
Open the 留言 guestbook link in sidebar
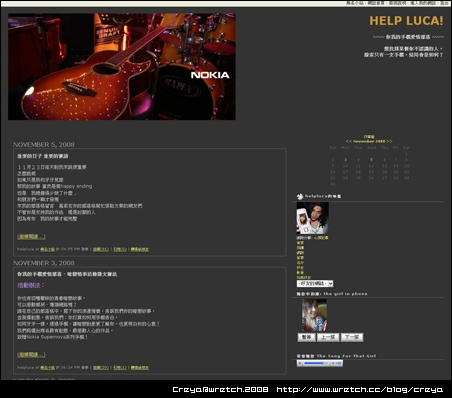pyautogui.click(x=300, y=258)
